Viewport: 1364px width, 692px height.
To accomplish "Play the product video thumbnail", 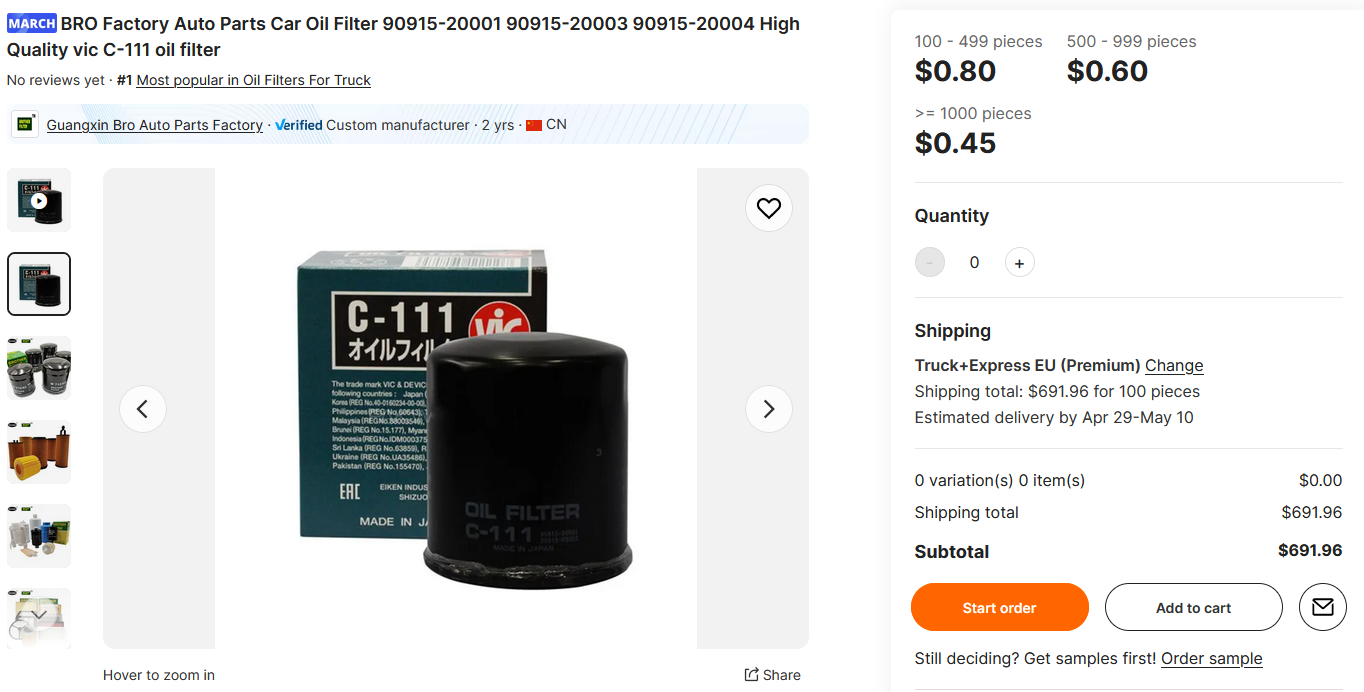I will (x=39, y=200).
